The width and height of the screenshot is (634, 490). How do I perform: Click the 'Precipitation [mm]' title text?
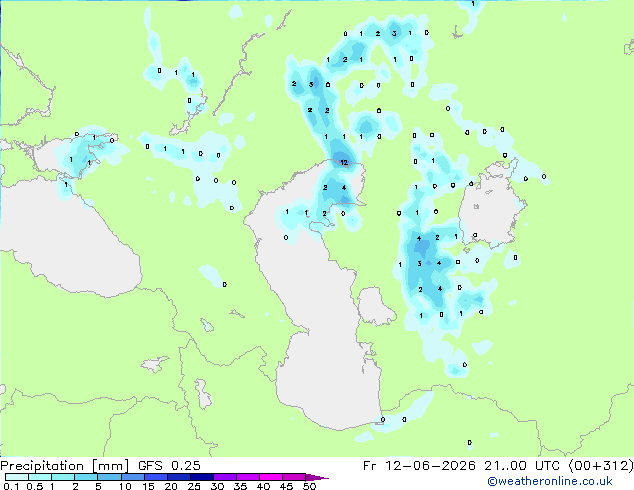pos(64,466)
